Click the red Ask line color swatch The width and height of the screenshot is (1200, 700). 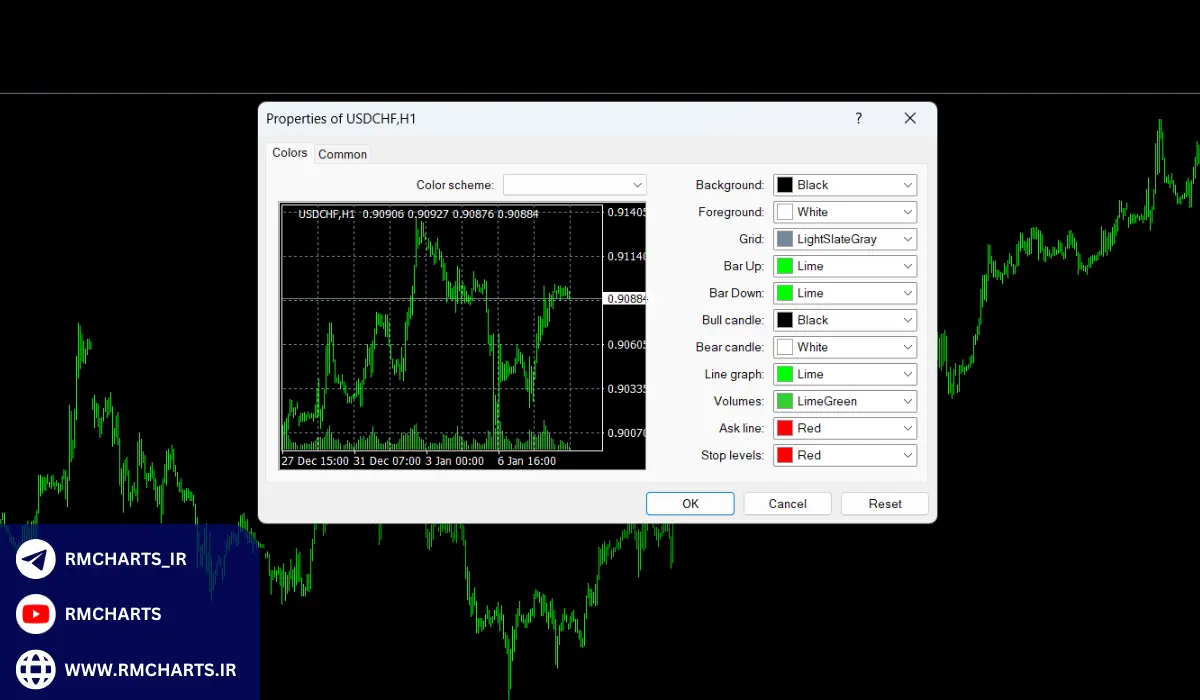point(785,428)
